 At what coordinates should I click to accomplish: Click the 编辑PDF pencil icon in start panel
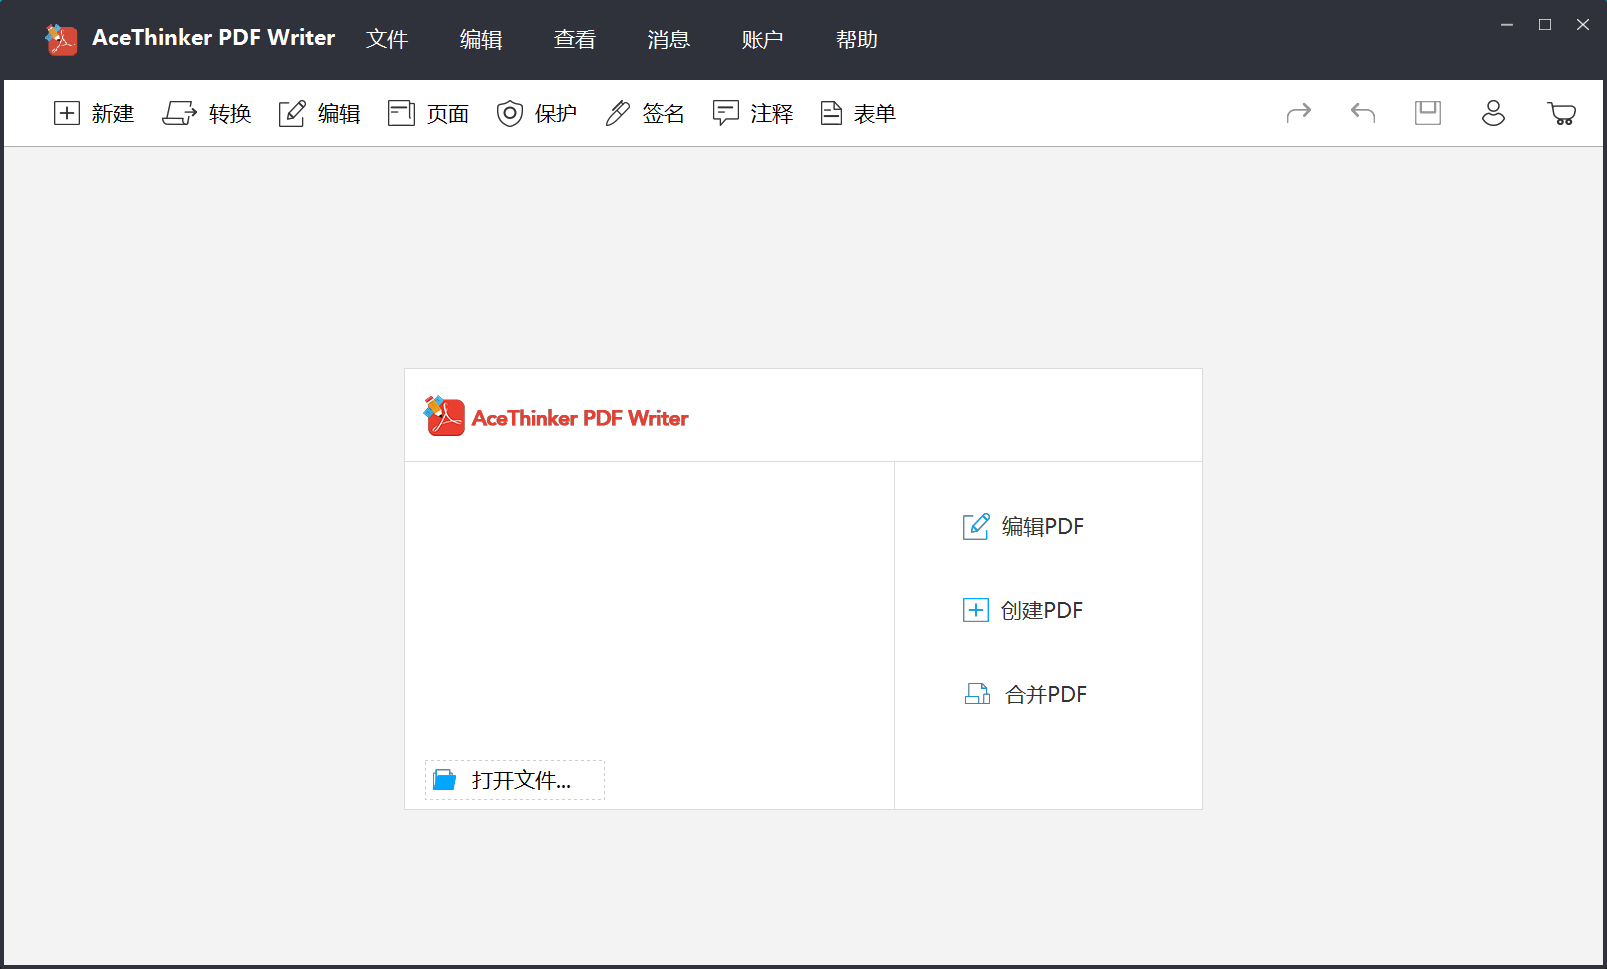(976, 526)
